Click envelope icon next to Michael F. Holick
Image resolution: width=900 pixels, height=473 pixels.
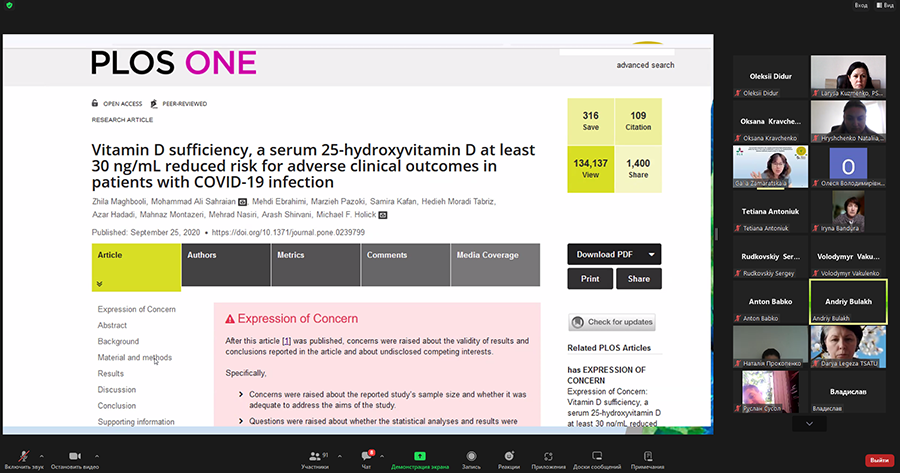click(383, 215)
